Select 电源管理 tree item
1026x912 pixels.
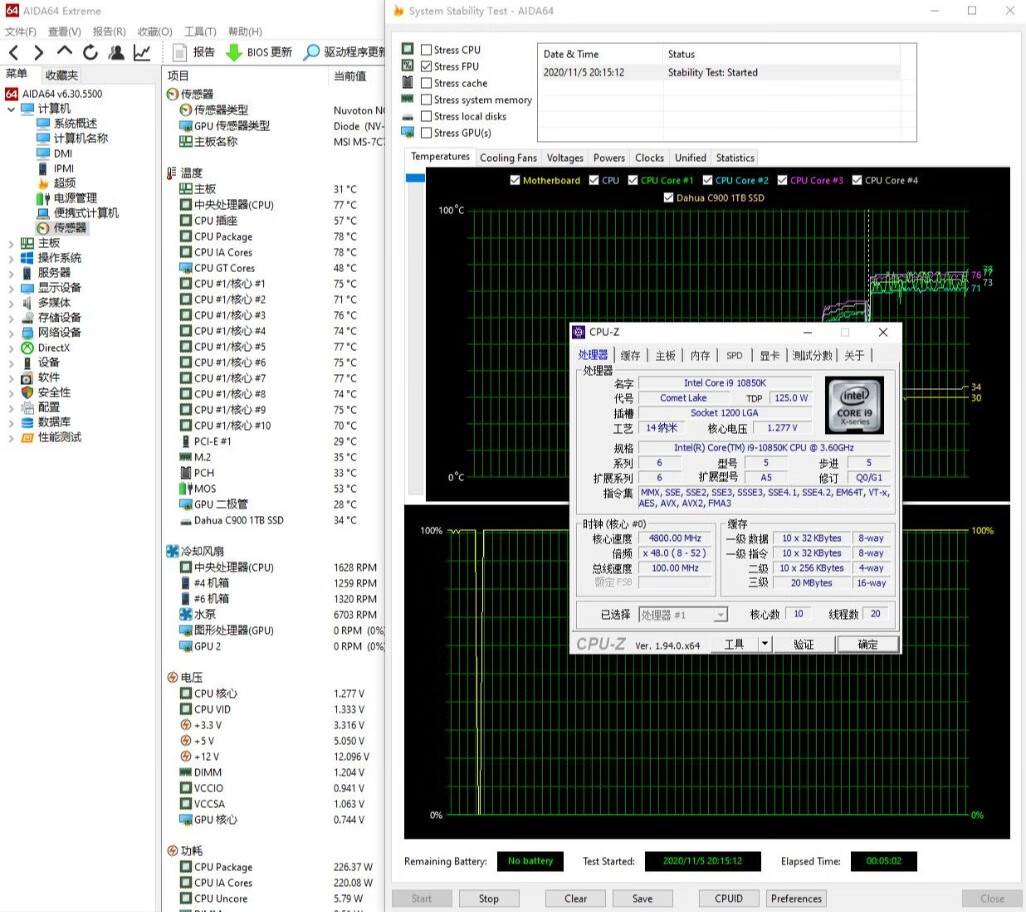[75, 198]
